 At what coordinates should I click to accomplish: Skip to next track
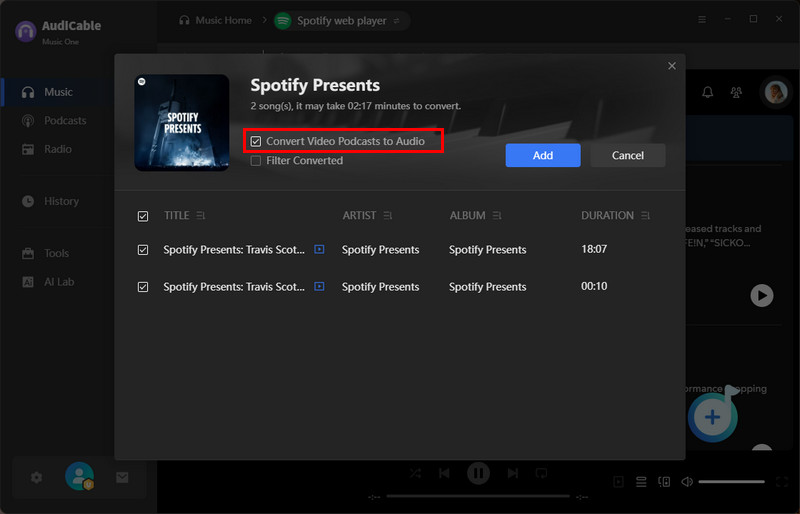click(513, 473)
